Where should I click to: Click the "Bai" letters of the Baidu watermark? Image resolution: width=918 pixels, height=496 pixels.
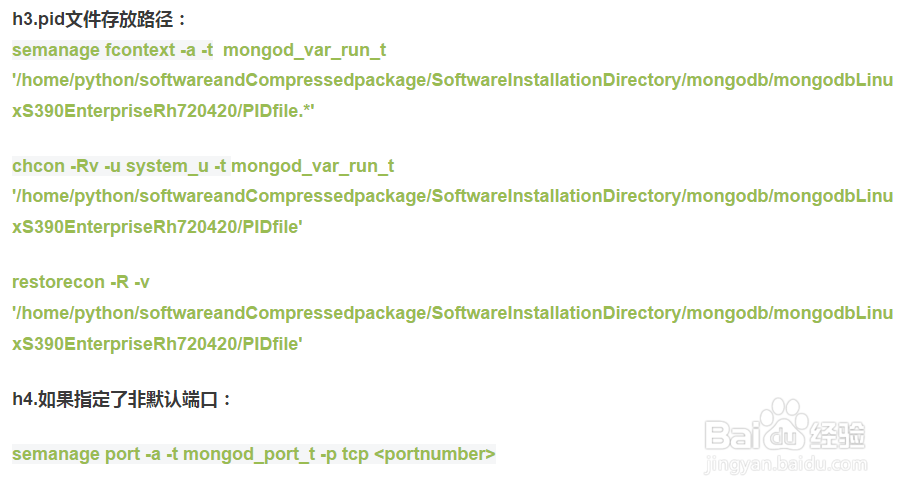735,433
